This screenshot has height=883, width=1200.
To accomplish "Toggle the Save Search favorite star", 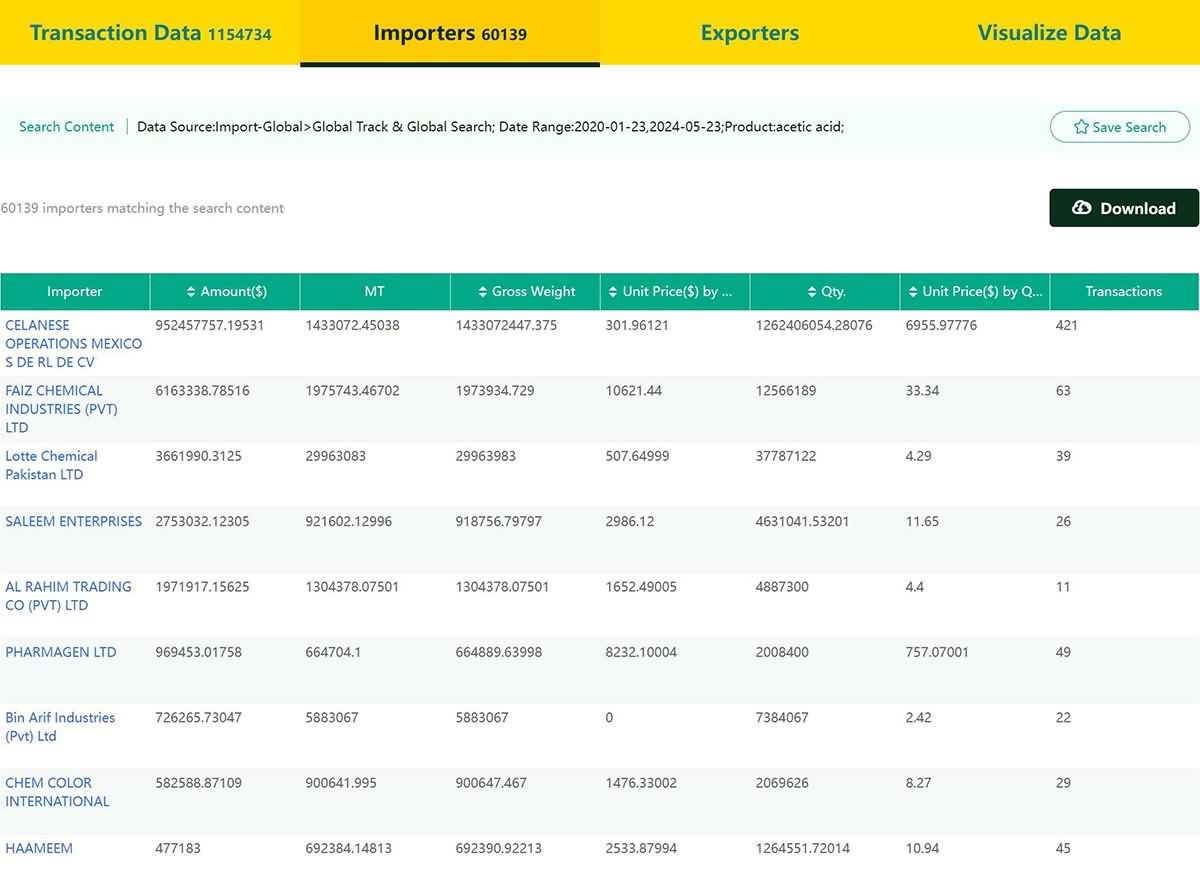I will [1081, 127].
